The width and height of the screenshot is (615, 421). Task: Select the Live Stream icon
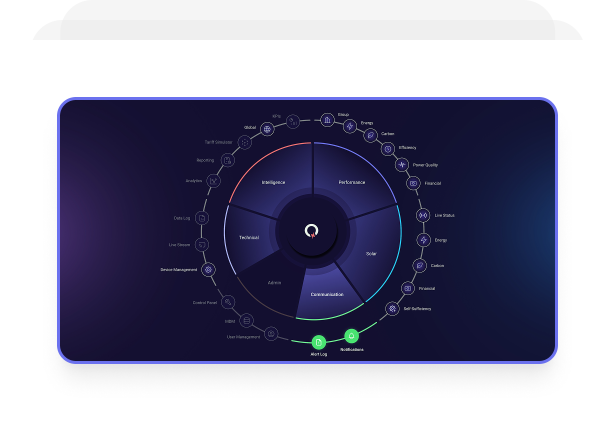203,244
